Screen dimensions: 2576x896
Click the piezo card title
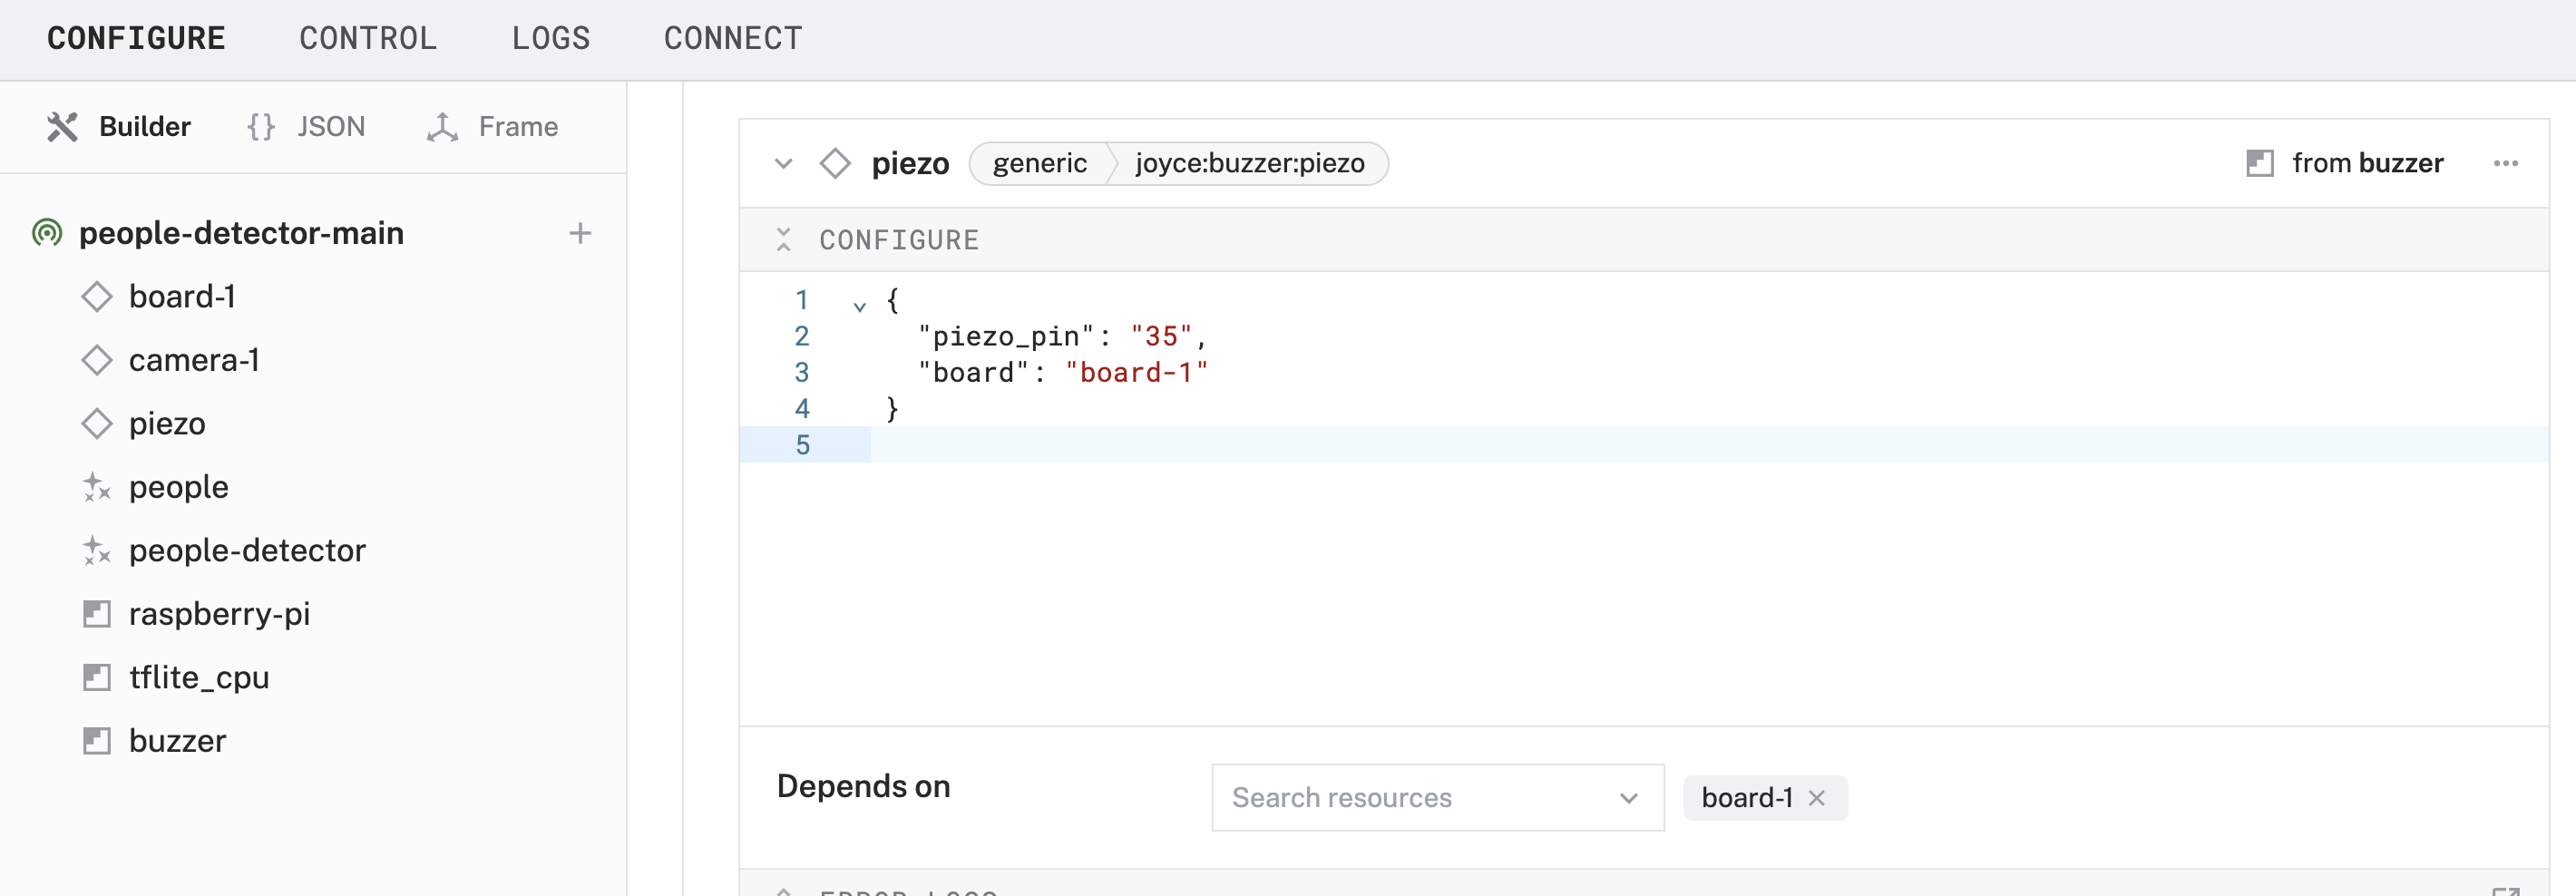point(910,163)
